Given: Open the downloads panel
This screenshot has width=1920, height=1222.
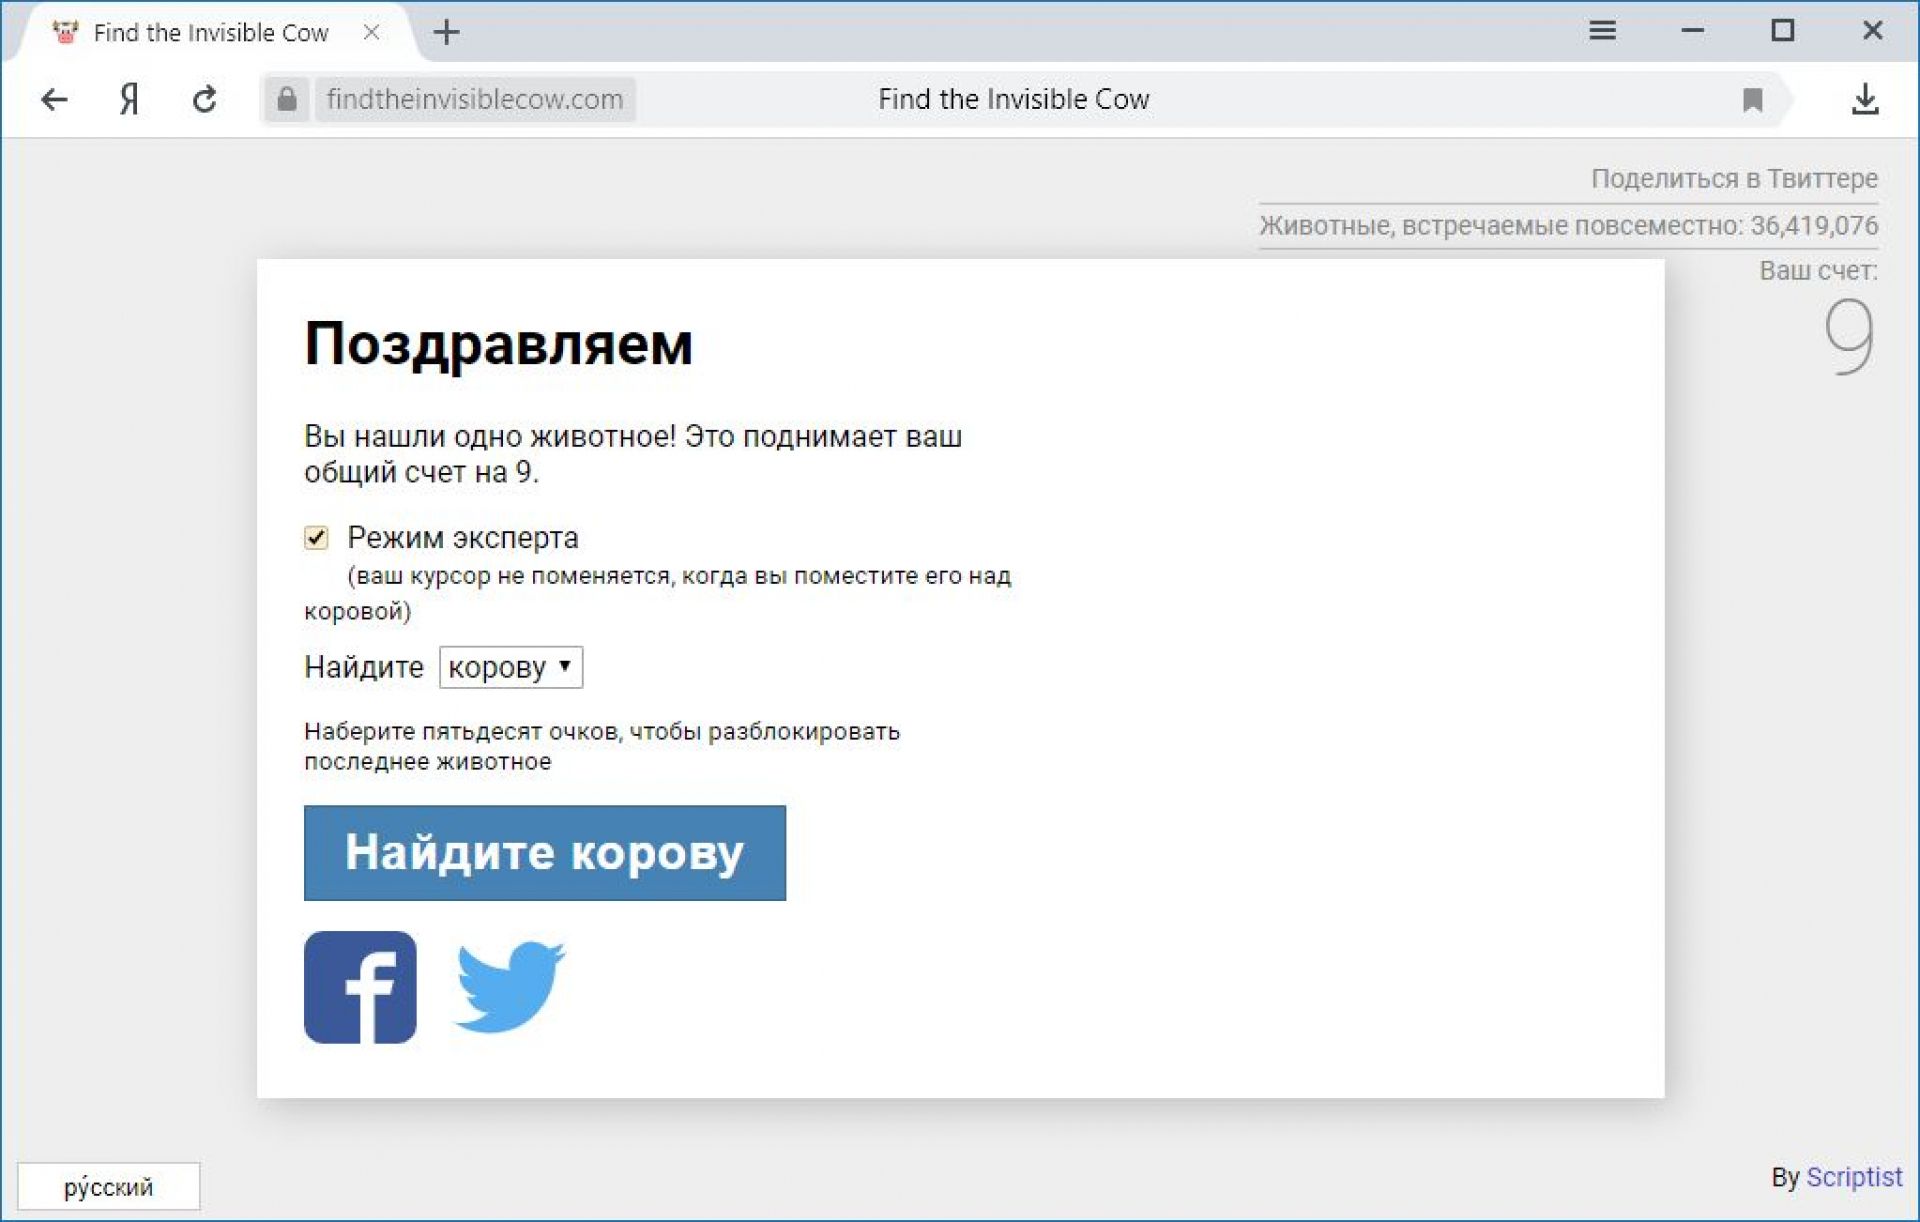Looking at the screenshot, I should [x=1864, y=99].
